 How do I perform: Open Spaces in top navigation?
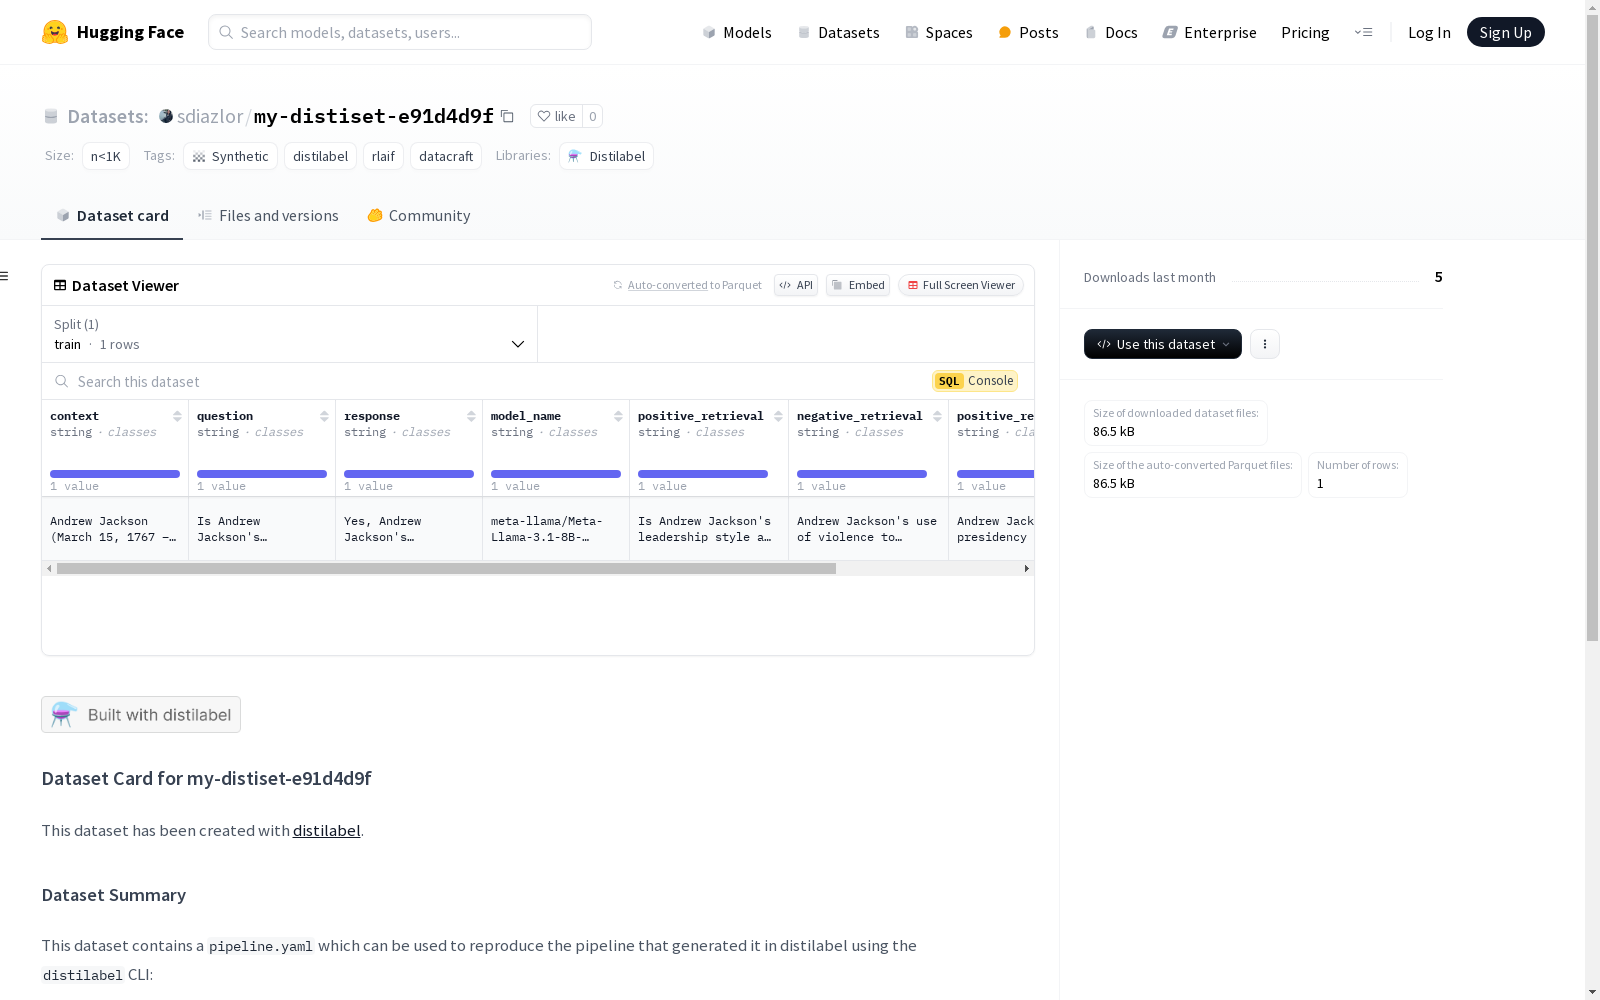click(x=939, y=32)
